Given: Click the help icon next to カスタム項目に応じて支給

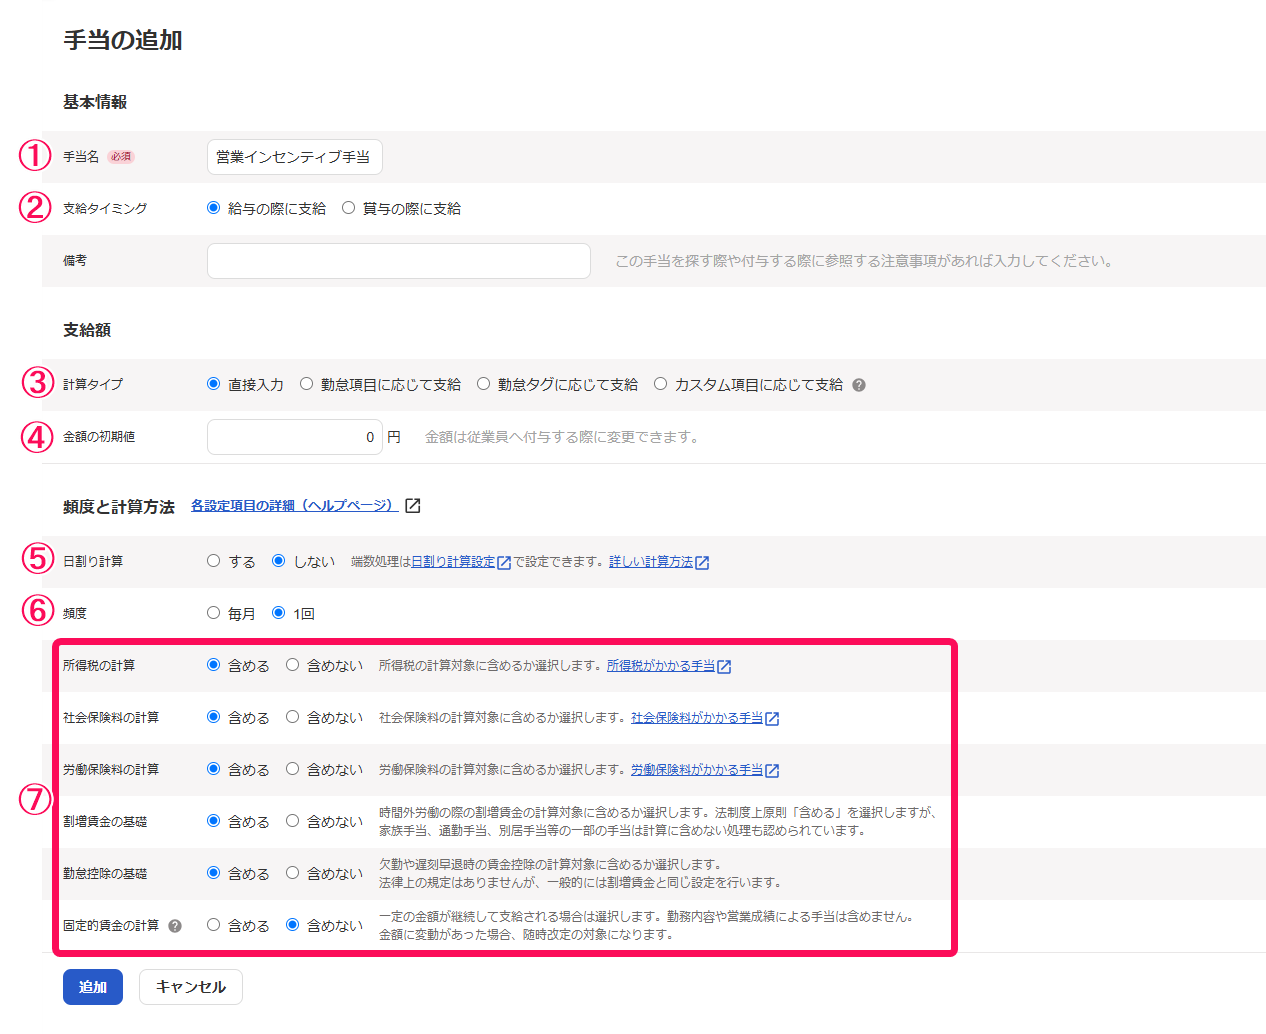Looking at the screenshot, I should click(x=859, y=385).
